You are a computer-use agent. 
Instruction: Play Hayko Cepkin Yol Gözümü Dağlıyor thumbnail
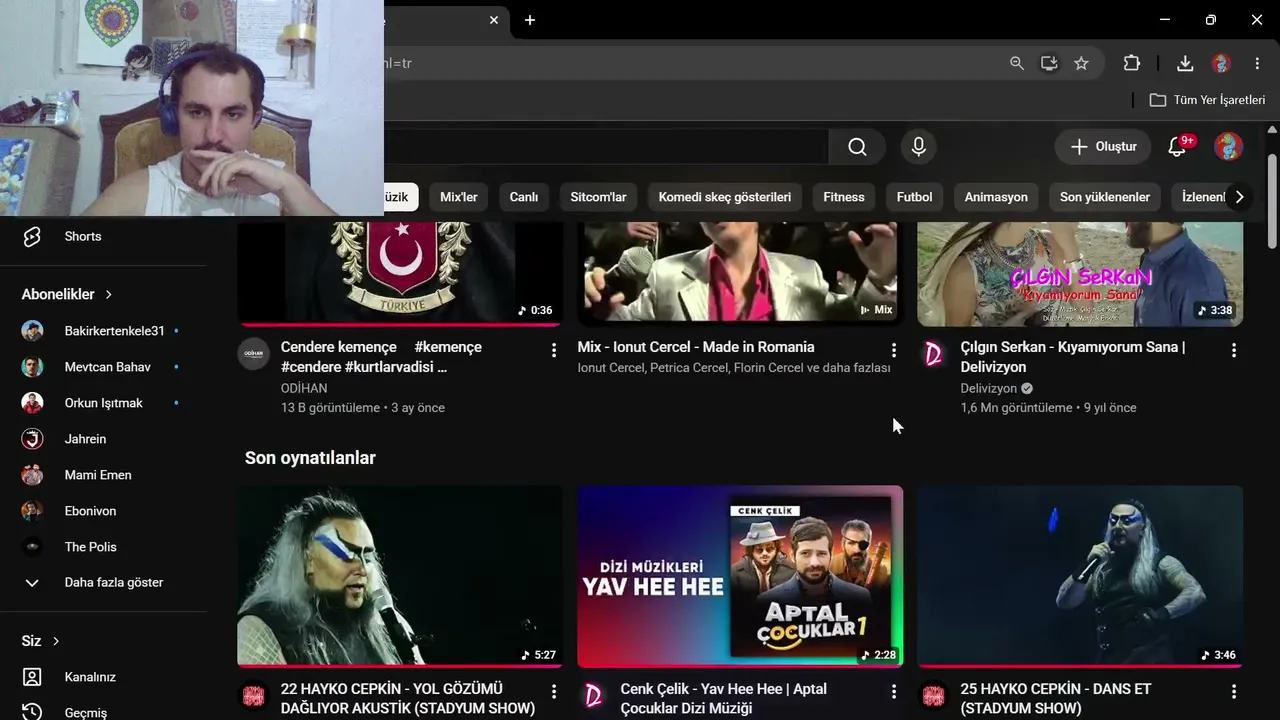click(400, 576)
